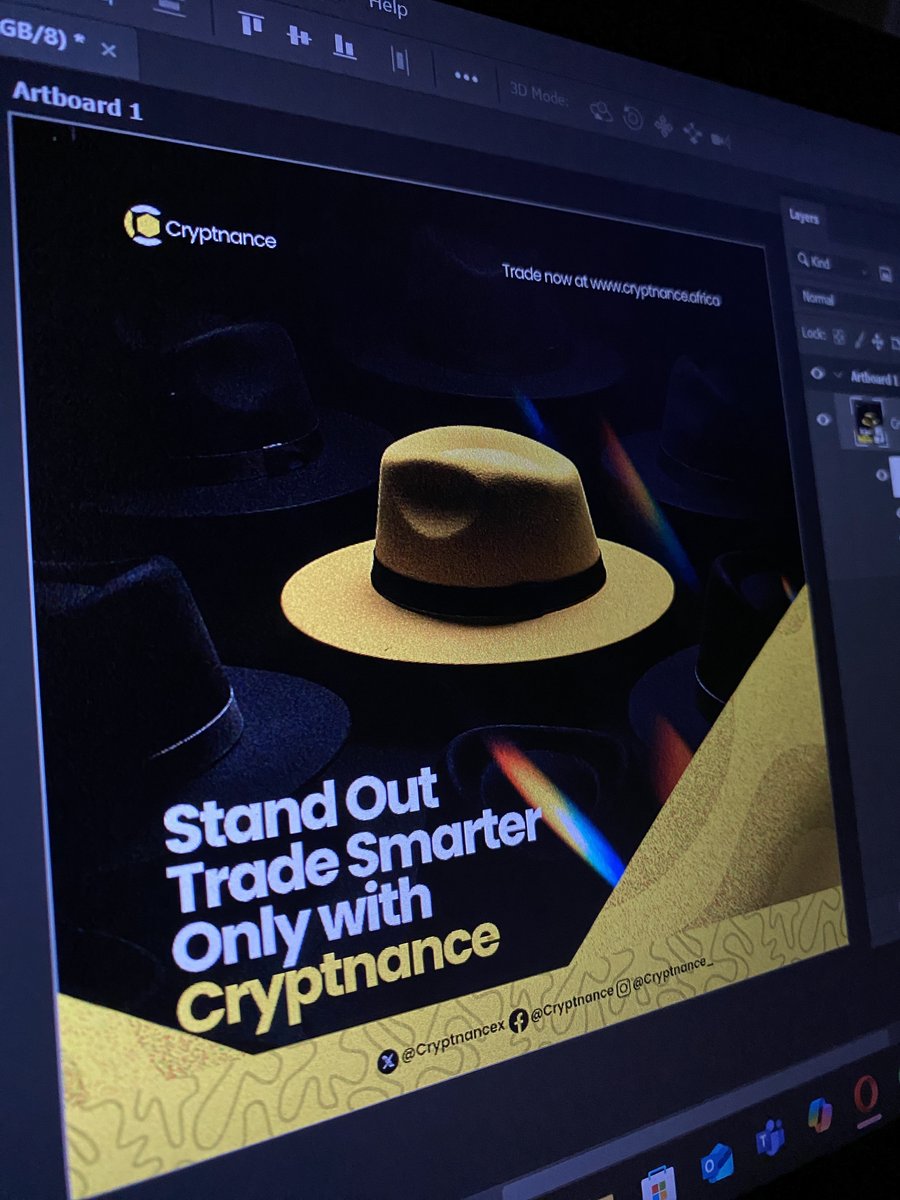Viewport: 900px width, 1200px height.
Task: Toggle visibility of the white thumbnail layer
Action: (x=882, y=476)
